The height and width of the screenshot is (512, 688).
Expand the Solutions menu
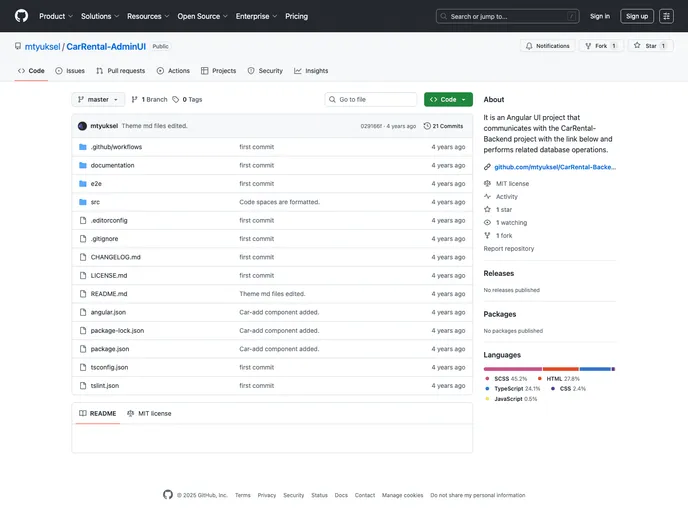click(x=100, y=16)
